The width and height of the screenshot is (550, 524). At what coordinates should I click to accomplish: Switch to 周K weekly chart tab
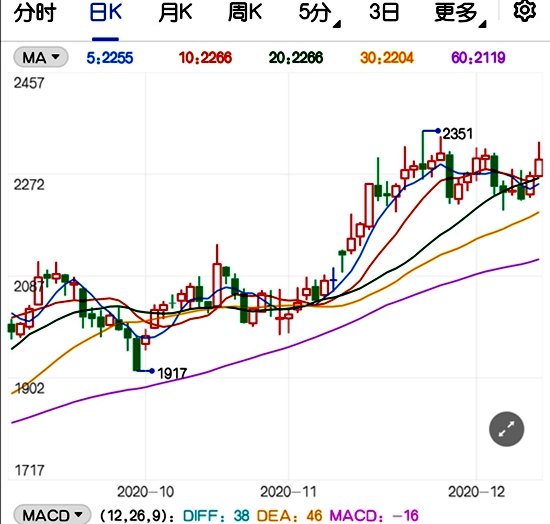[x=245, y=13]
